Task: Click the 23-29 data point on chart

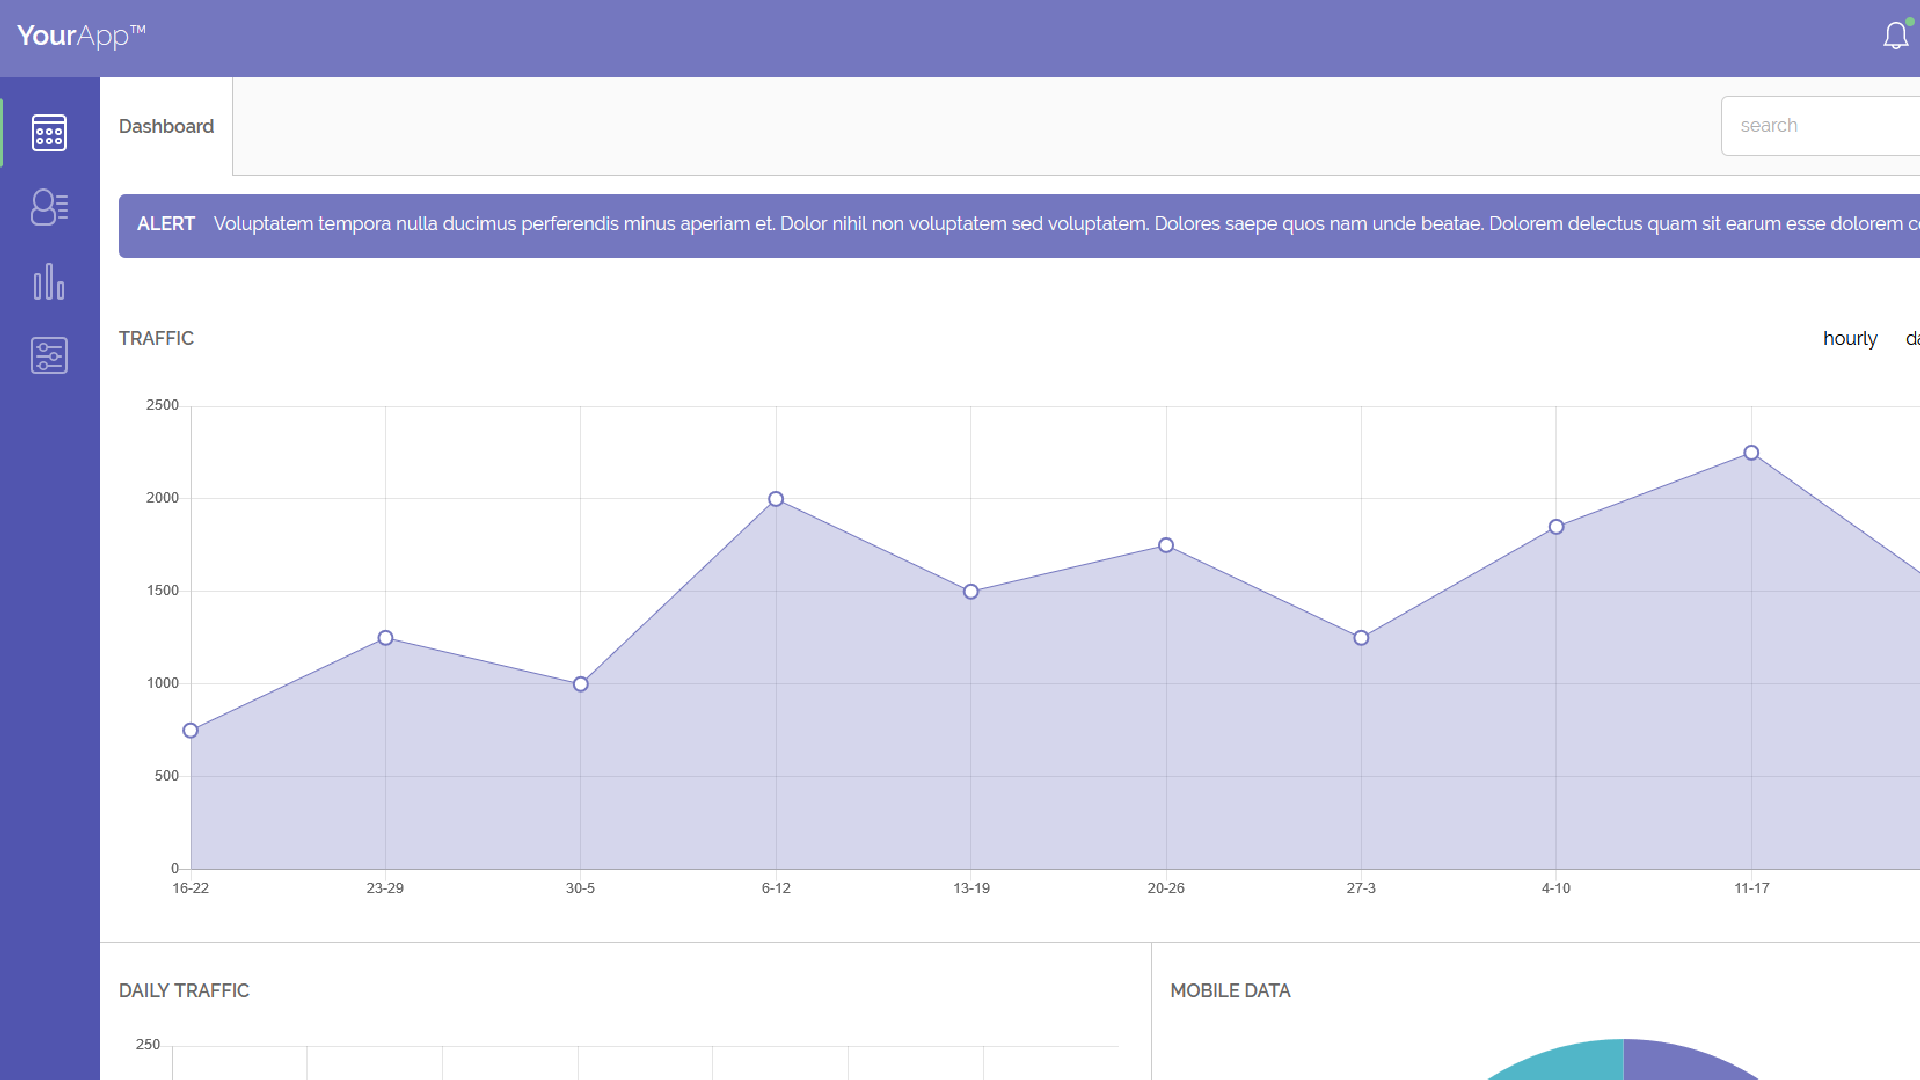Action: click(385, 638)
